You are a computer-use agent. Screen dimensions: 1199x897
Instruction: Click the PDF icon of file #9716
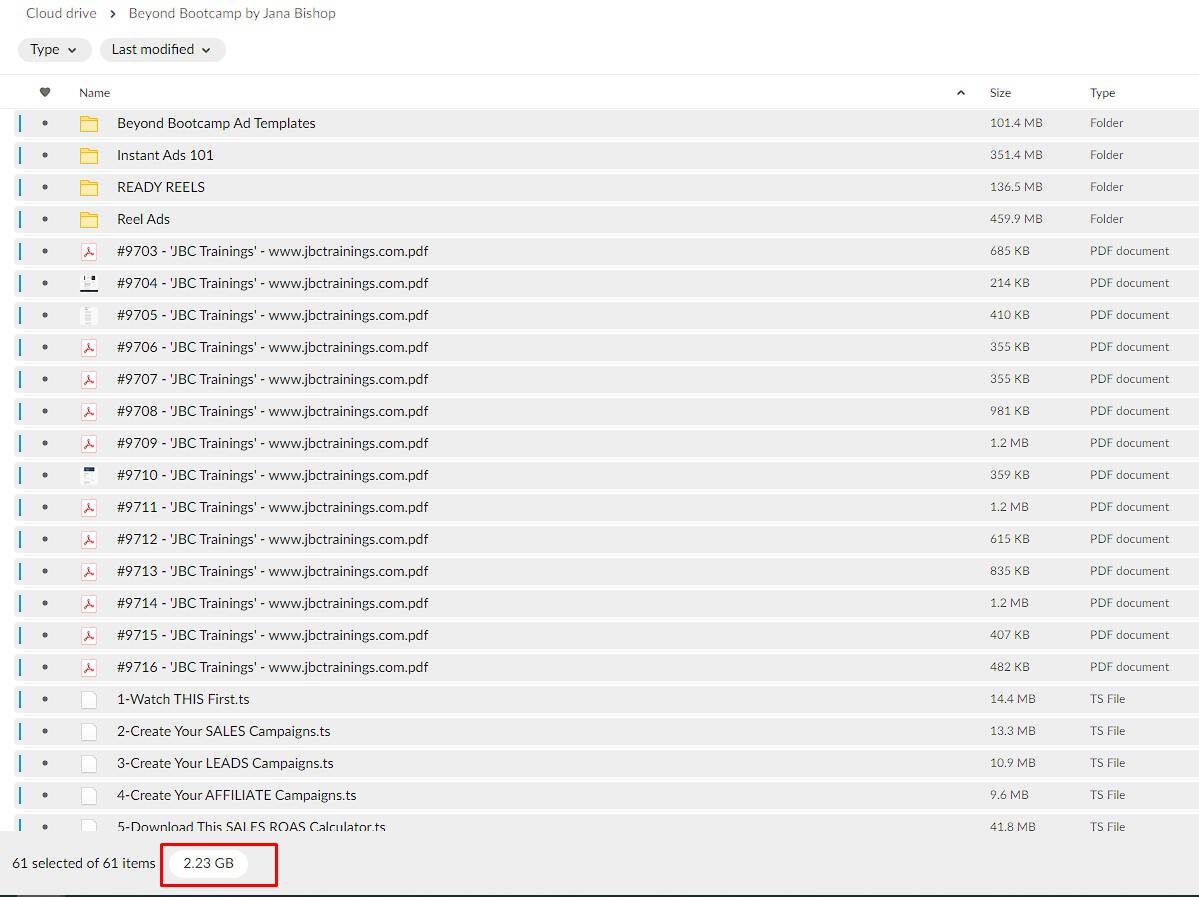click(x=89, y=668)
